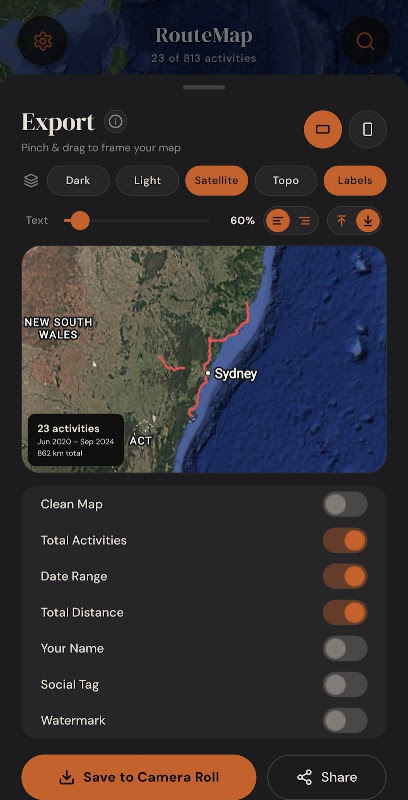Open settings via the gear icon
This screenshot has height=800, width=408.
click(43, 41)
